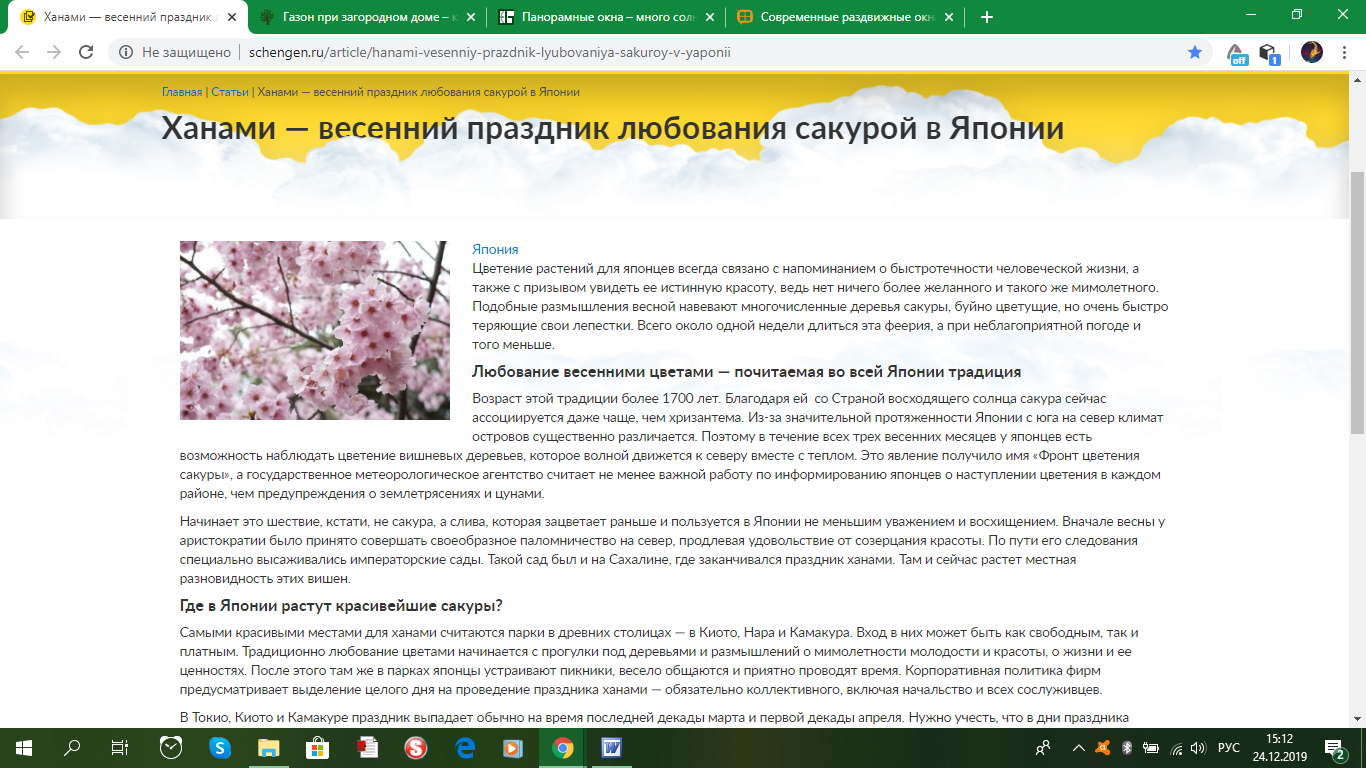Click heading 'Любование весенними цветами'
The width and height of the screenshot is (1366, 768).
coord(746,372)
